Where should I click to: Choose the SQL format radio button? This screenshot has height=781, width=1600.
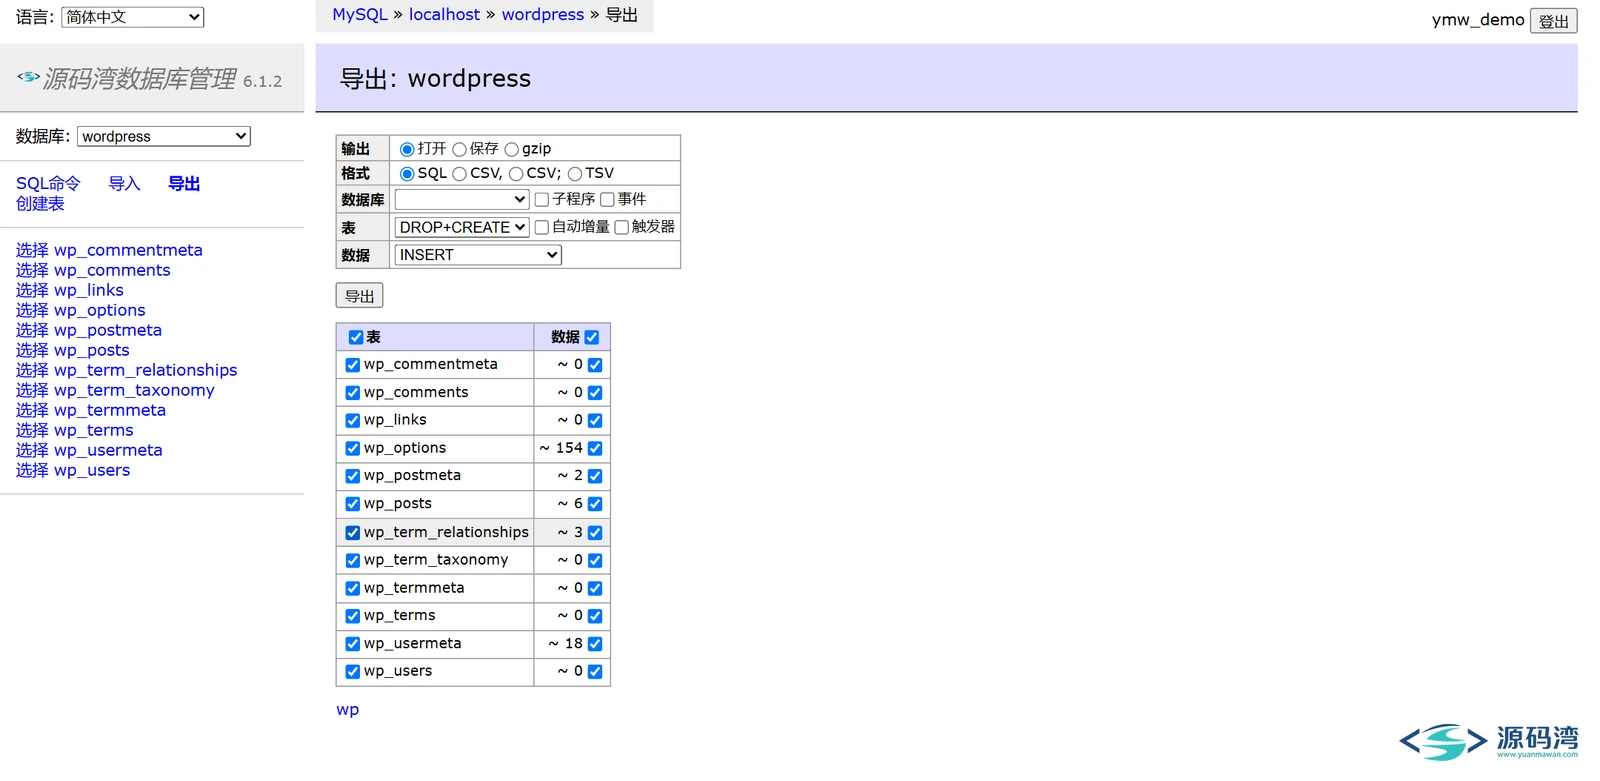[407, 174]
